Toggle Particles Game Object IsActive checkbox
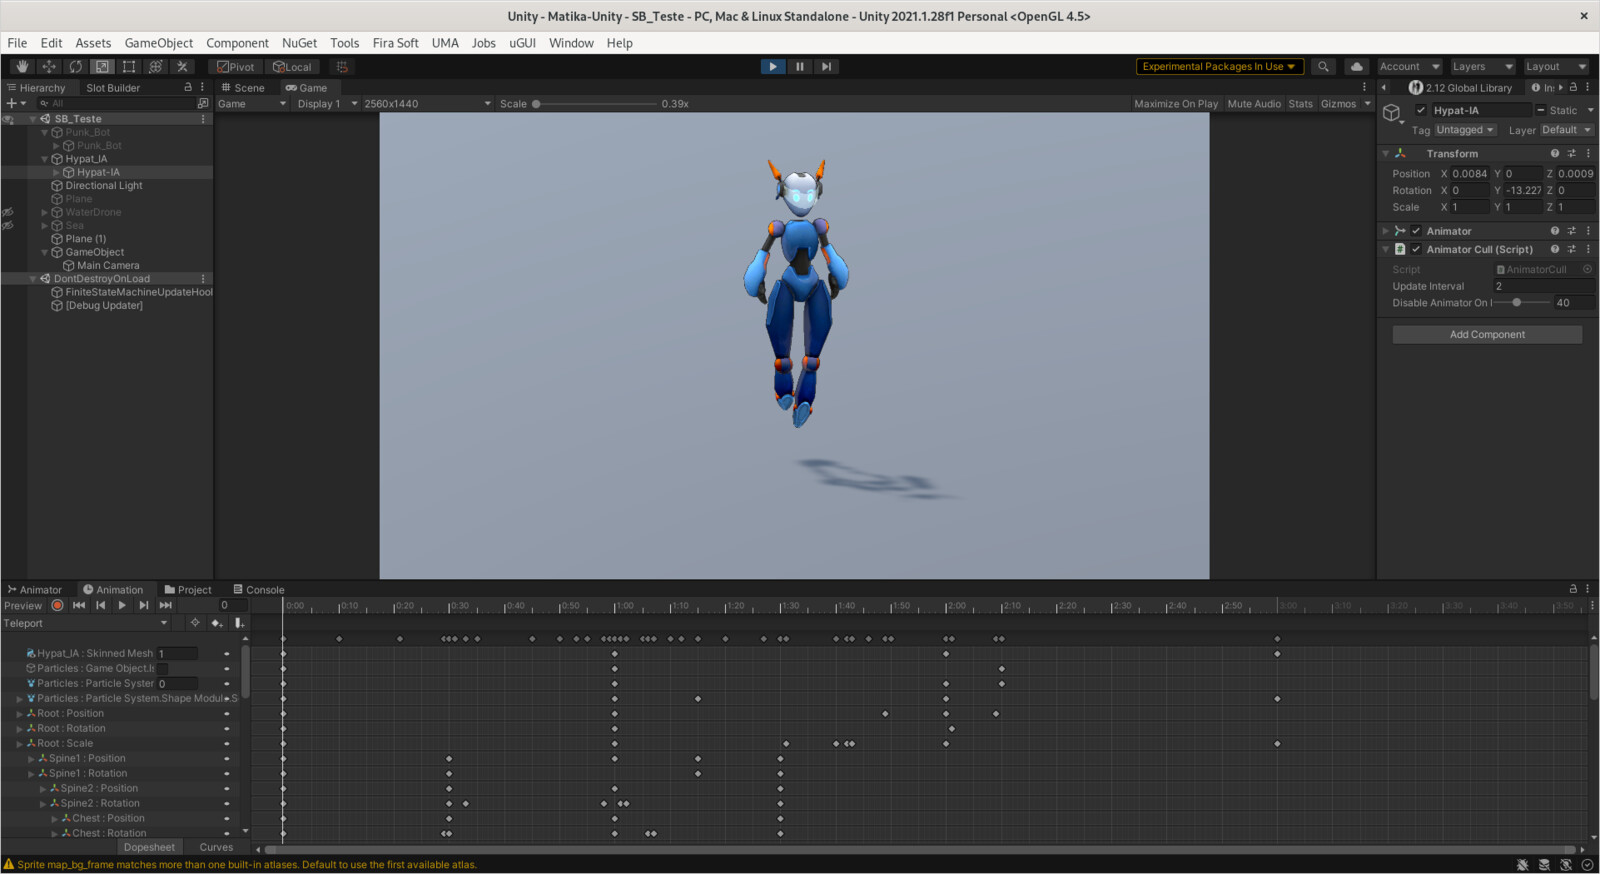Image resolution: width=1600 pixels, height=874 pixels. tap(162, 669)
